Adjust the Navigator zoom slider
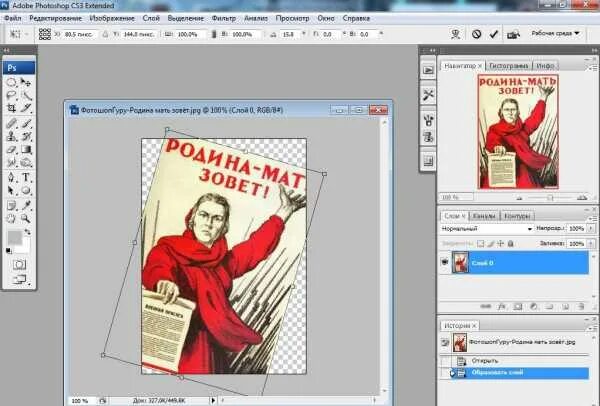The image size is (600, 406). [549, 198]
